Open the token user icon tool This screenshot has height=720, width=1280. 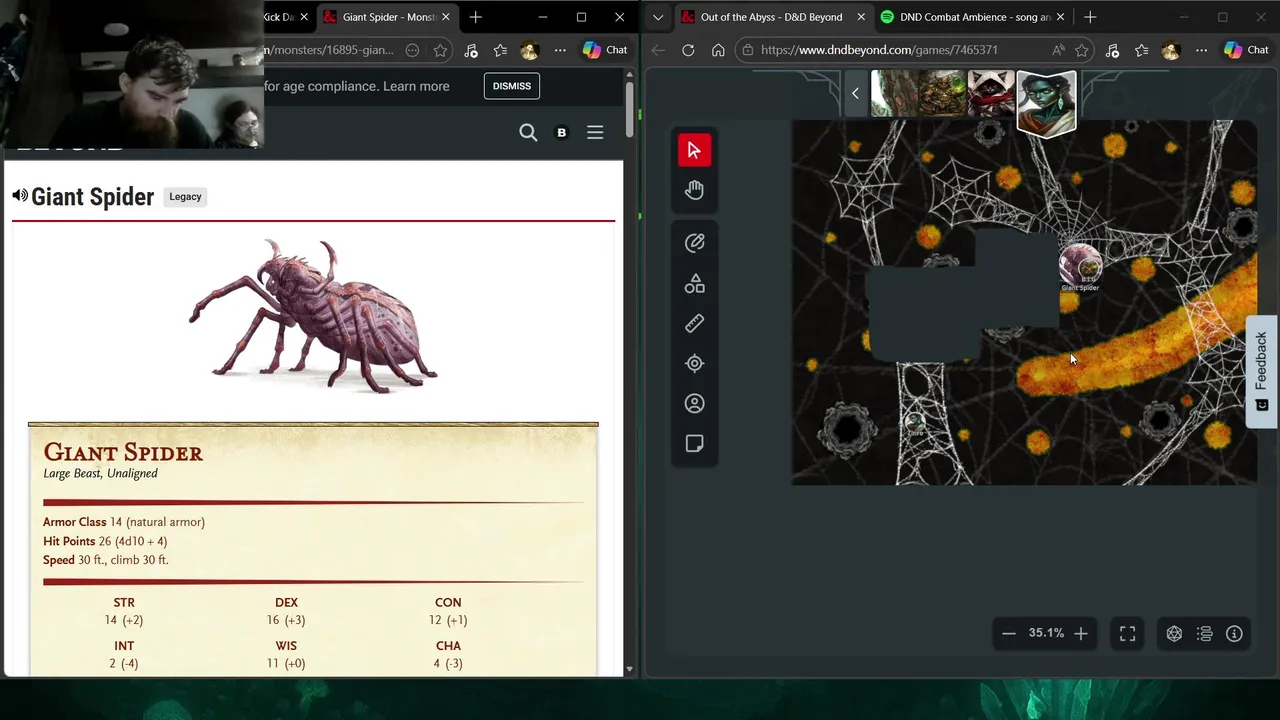[694, 404]
